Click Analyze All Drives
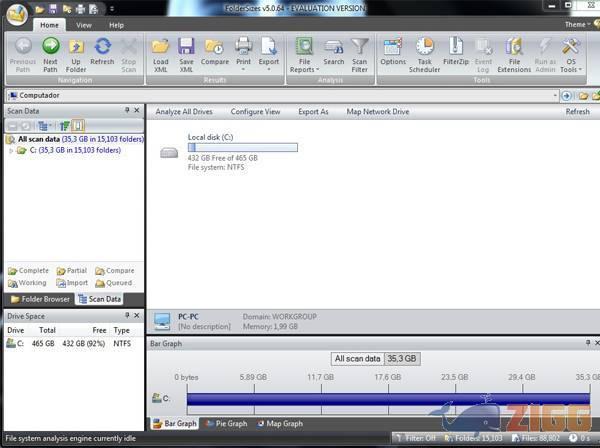 [183, 112]
